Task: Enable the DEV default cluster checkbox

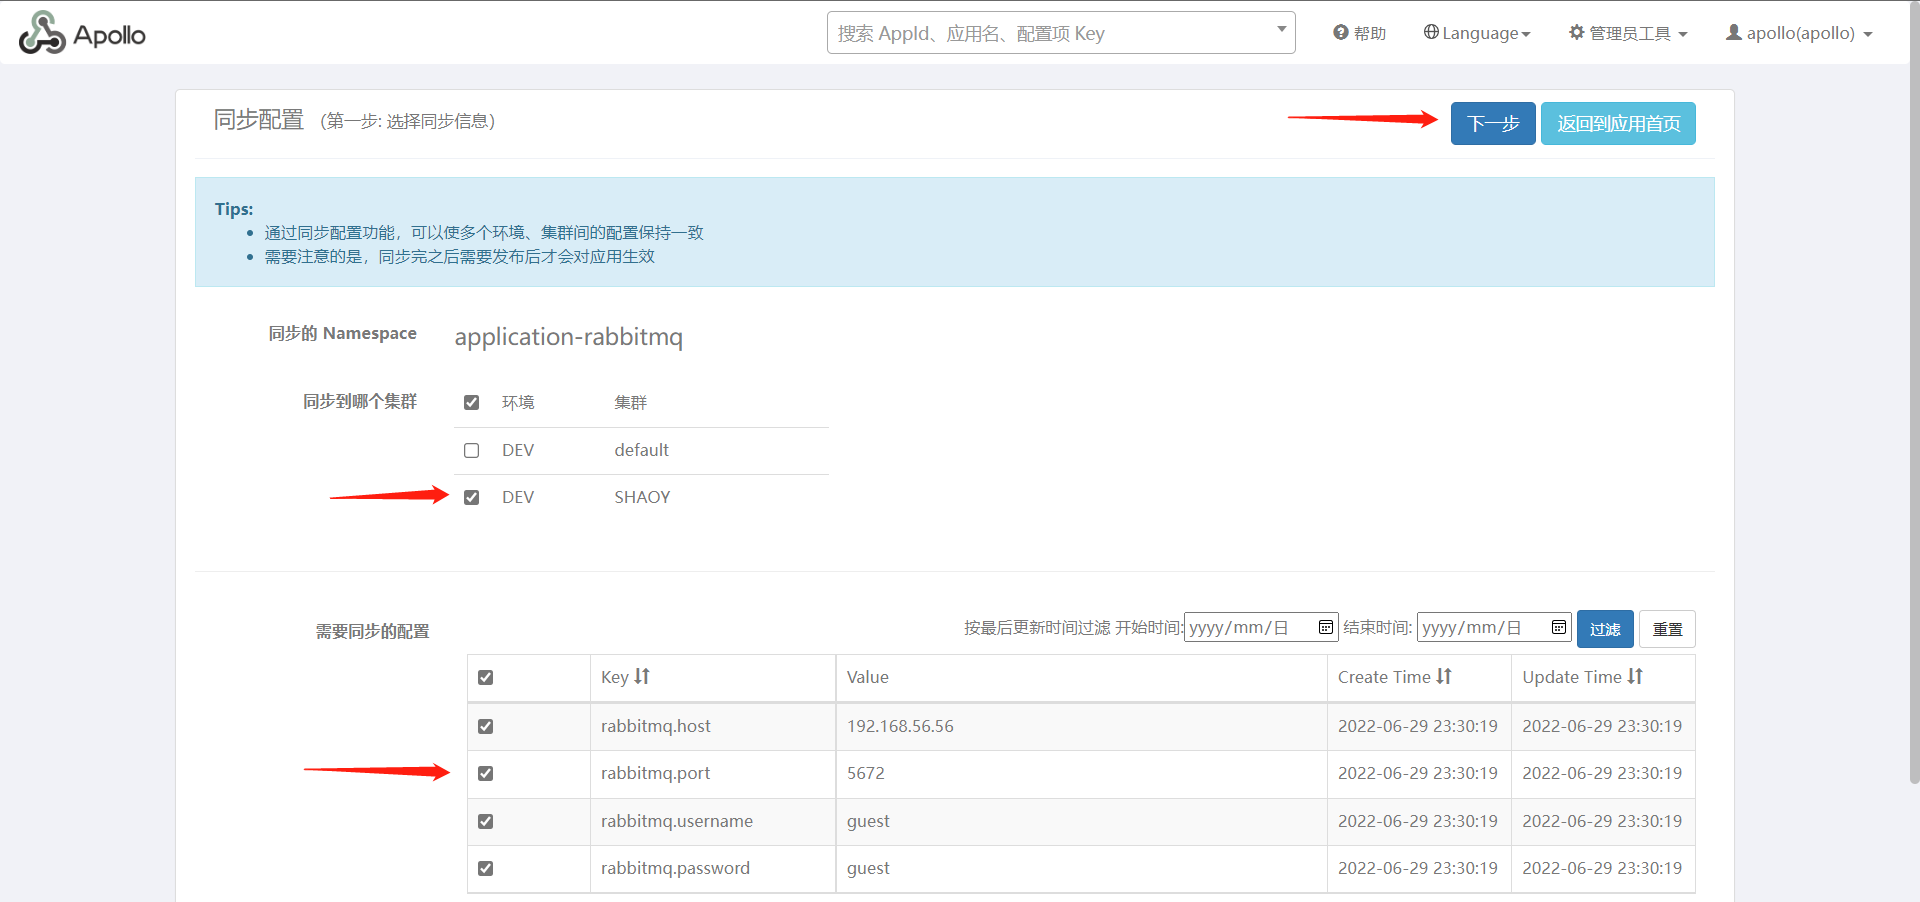Action: (x=472, y=451)
